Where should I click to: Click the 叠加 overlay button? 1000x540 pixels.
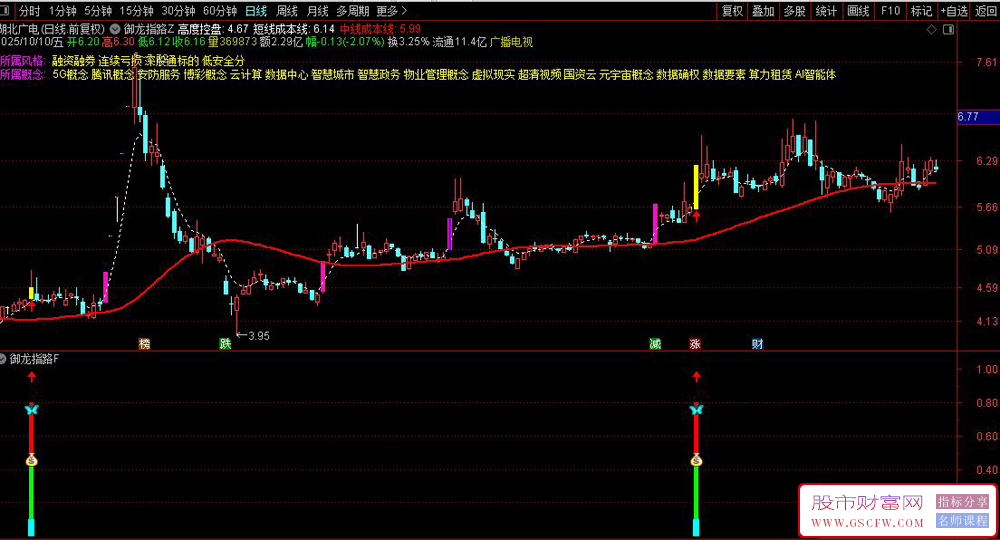(x=763, y=11)
